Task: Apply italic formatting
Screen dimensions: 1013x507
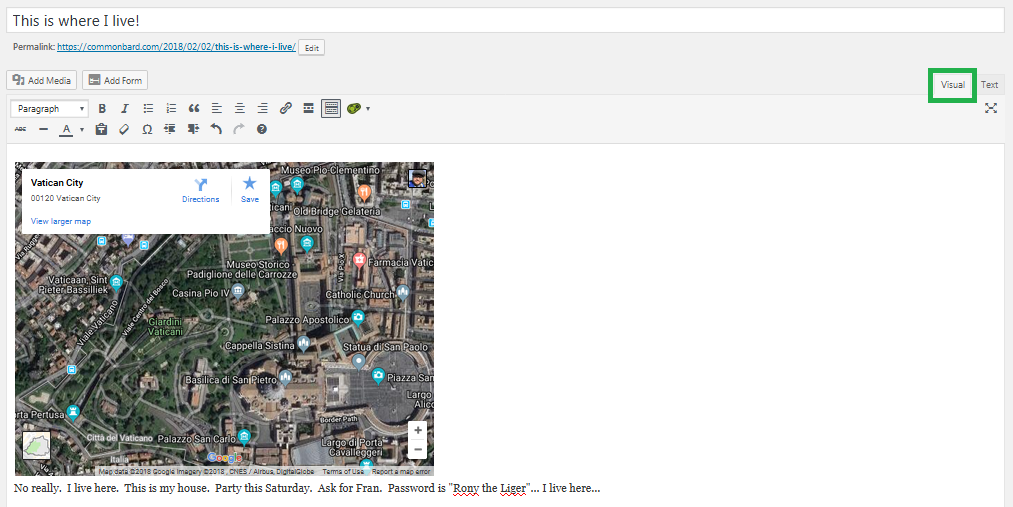Action: [125, 109]
